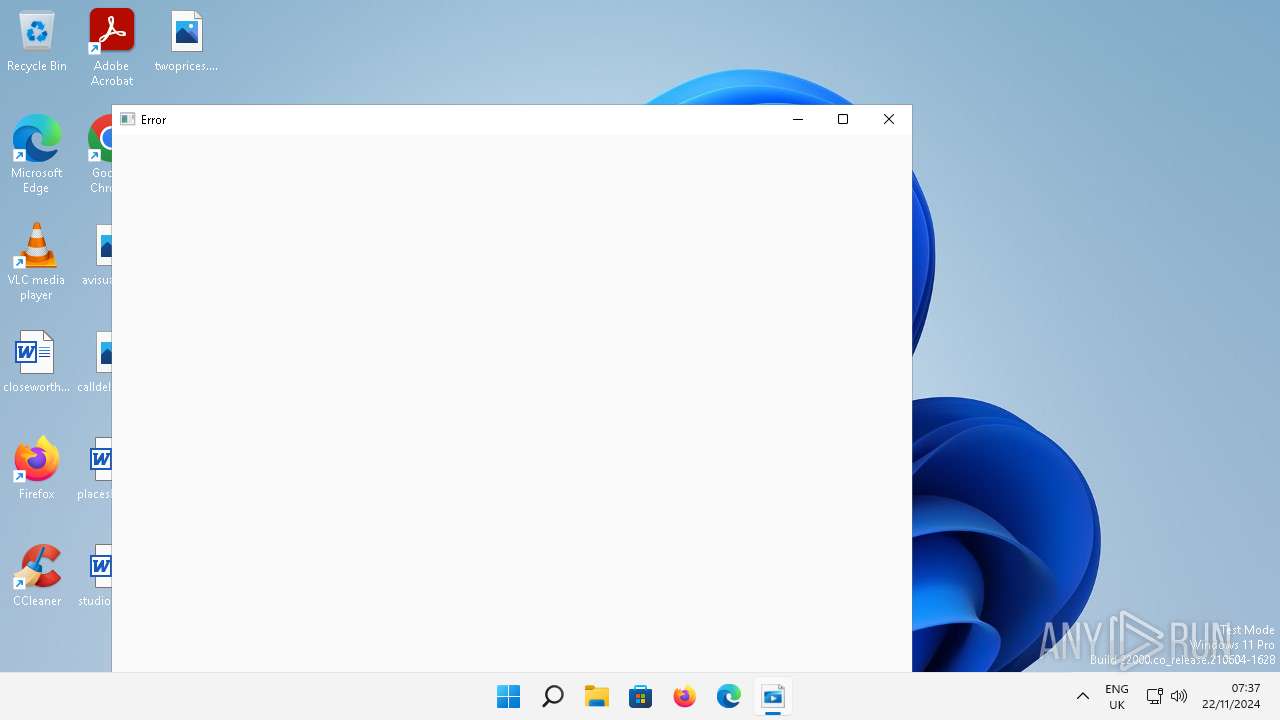Open Microsoft Store from taskbar
The image size is (1280, 720).
640,696
